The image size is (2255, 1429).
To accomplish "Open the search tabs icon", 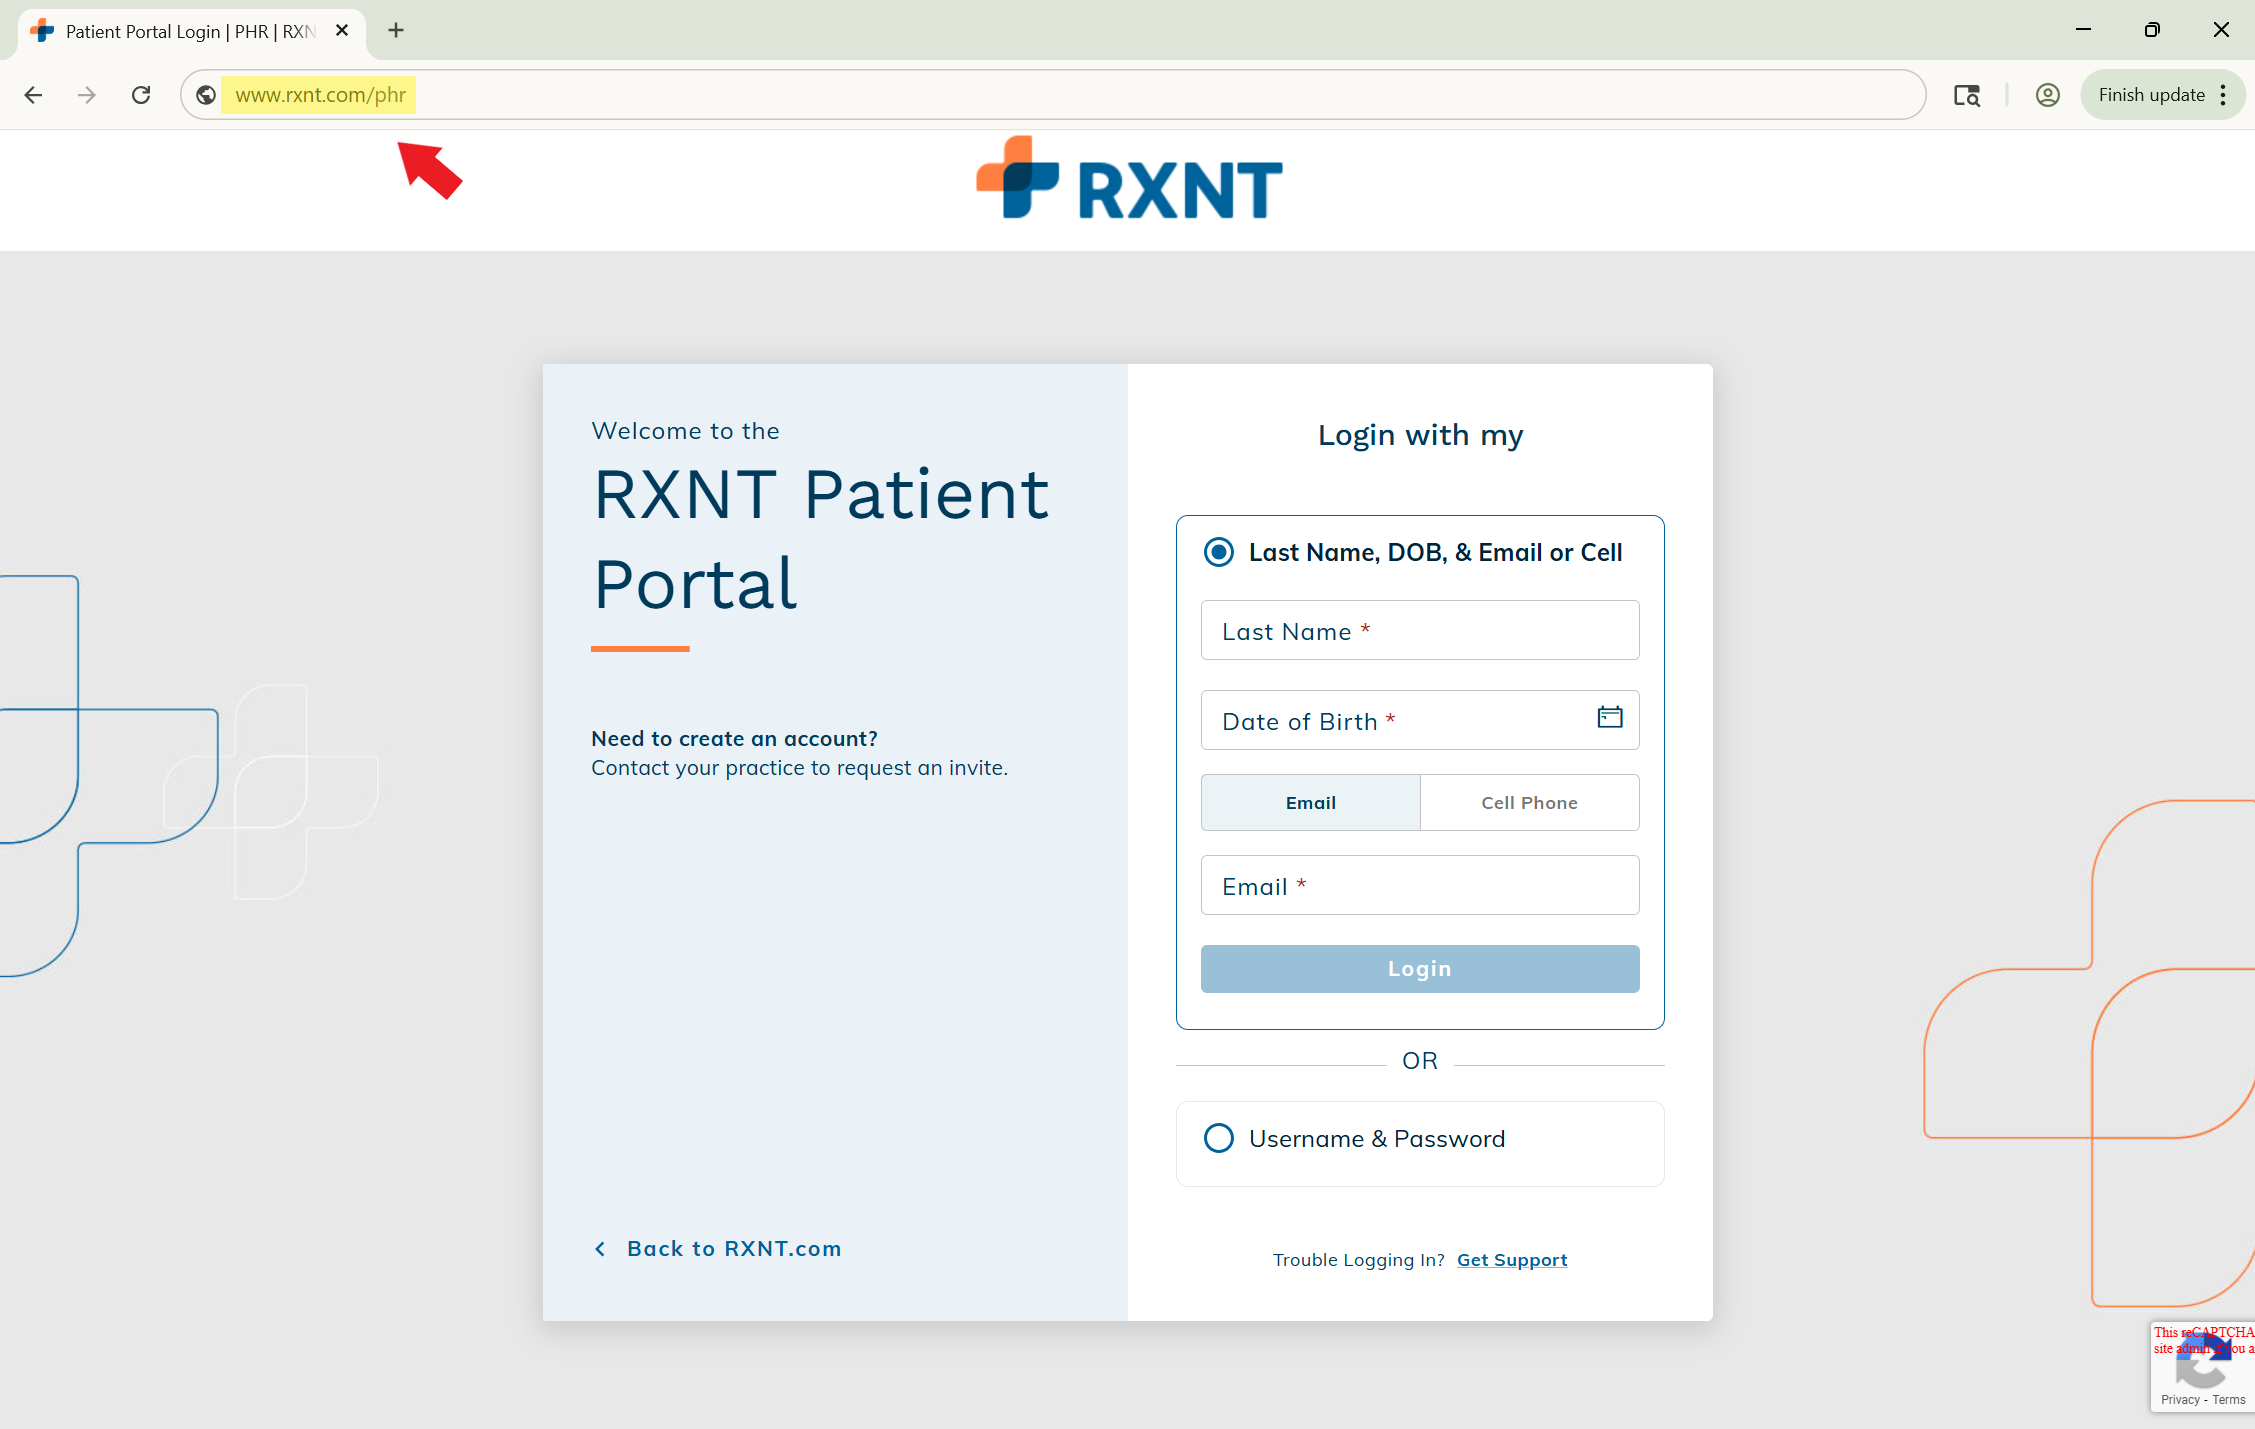I will pyautogui.click(x=1966, y=95).
